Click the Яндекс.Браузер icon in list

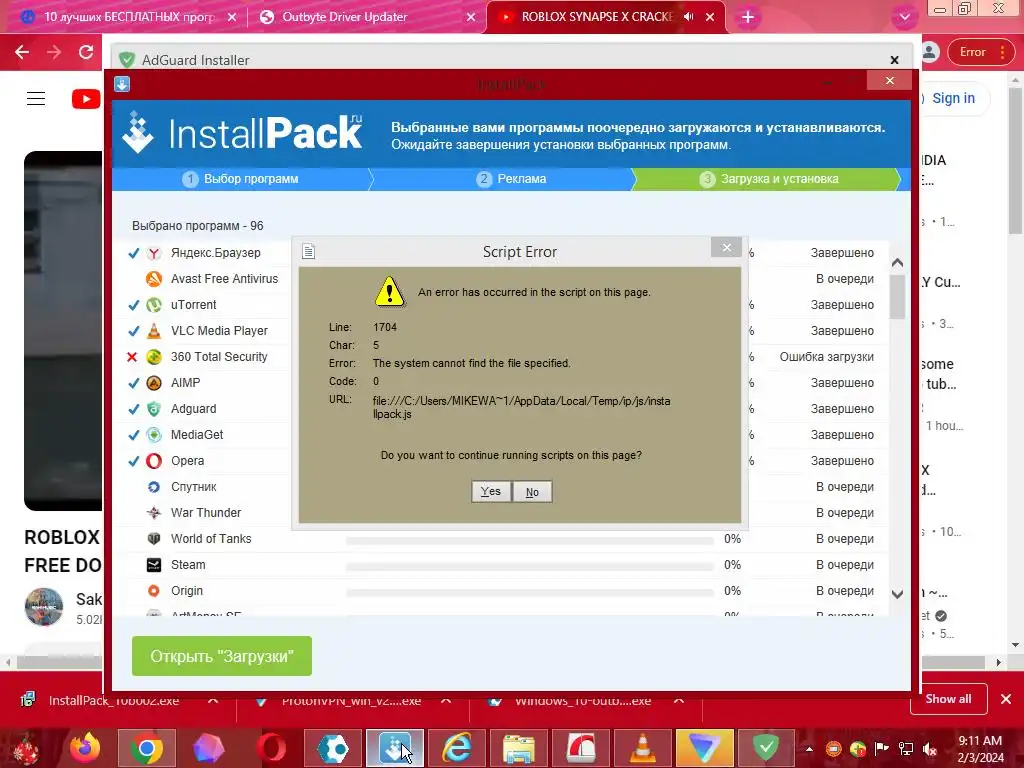pos(153,253)
